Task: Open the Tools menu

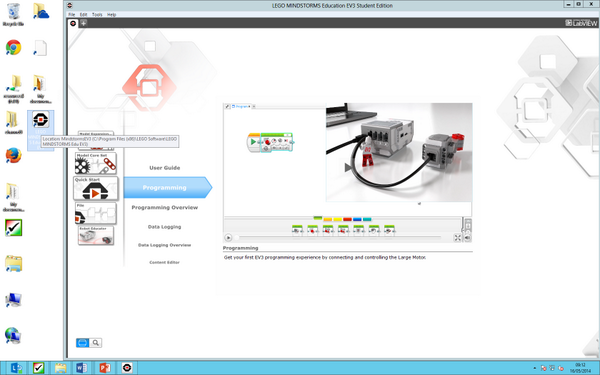Action: click(97, 15)
